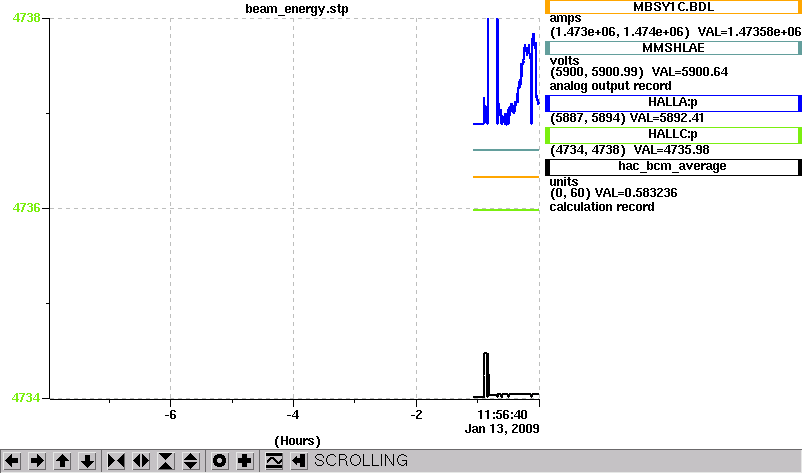Click the vertical zoom-out up-down arrows icon
Screen dimensions: 802x473
coord(191,461)
